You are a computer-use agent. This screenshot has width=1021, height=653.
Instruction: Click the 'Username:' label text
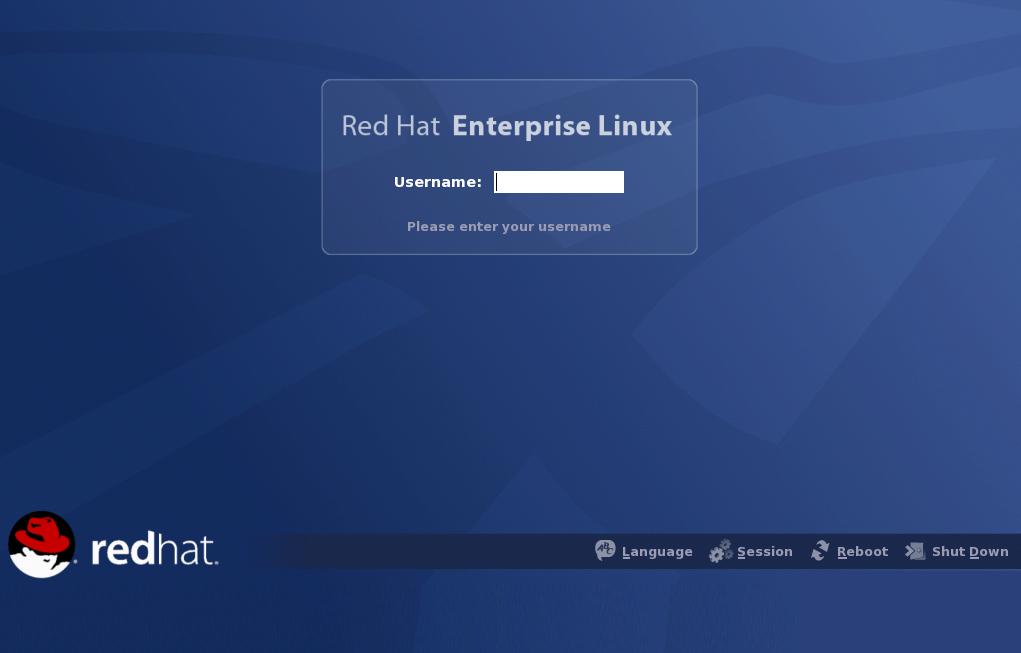tap(438, 182)
